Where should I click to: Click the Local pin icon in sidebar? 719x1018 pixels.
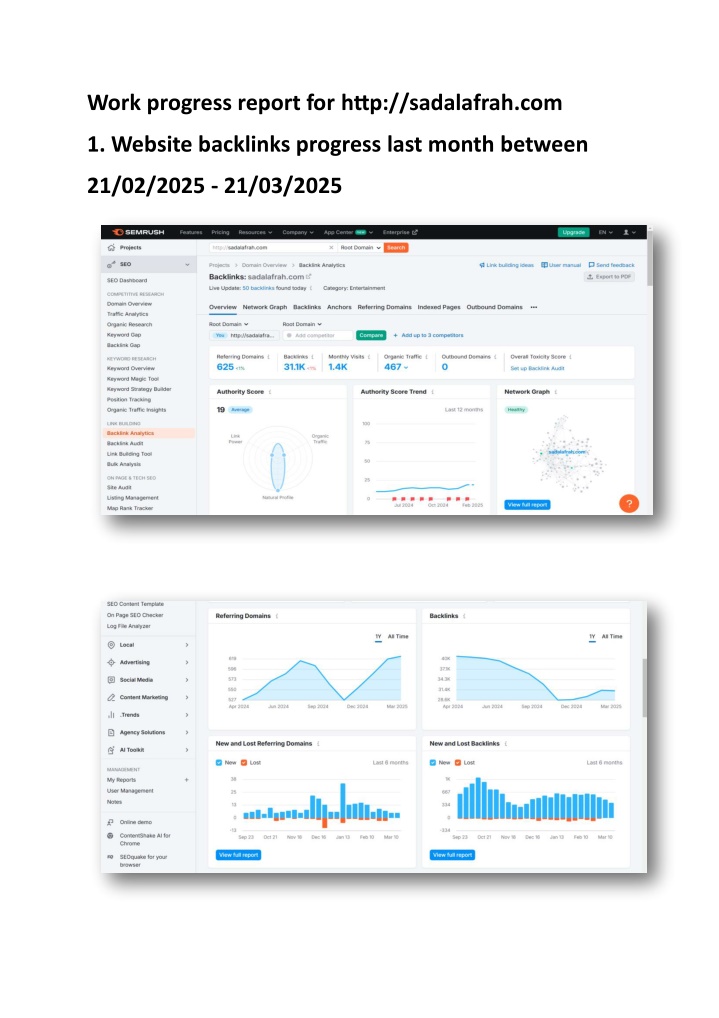pyautogui.click(x=111, y=645)
